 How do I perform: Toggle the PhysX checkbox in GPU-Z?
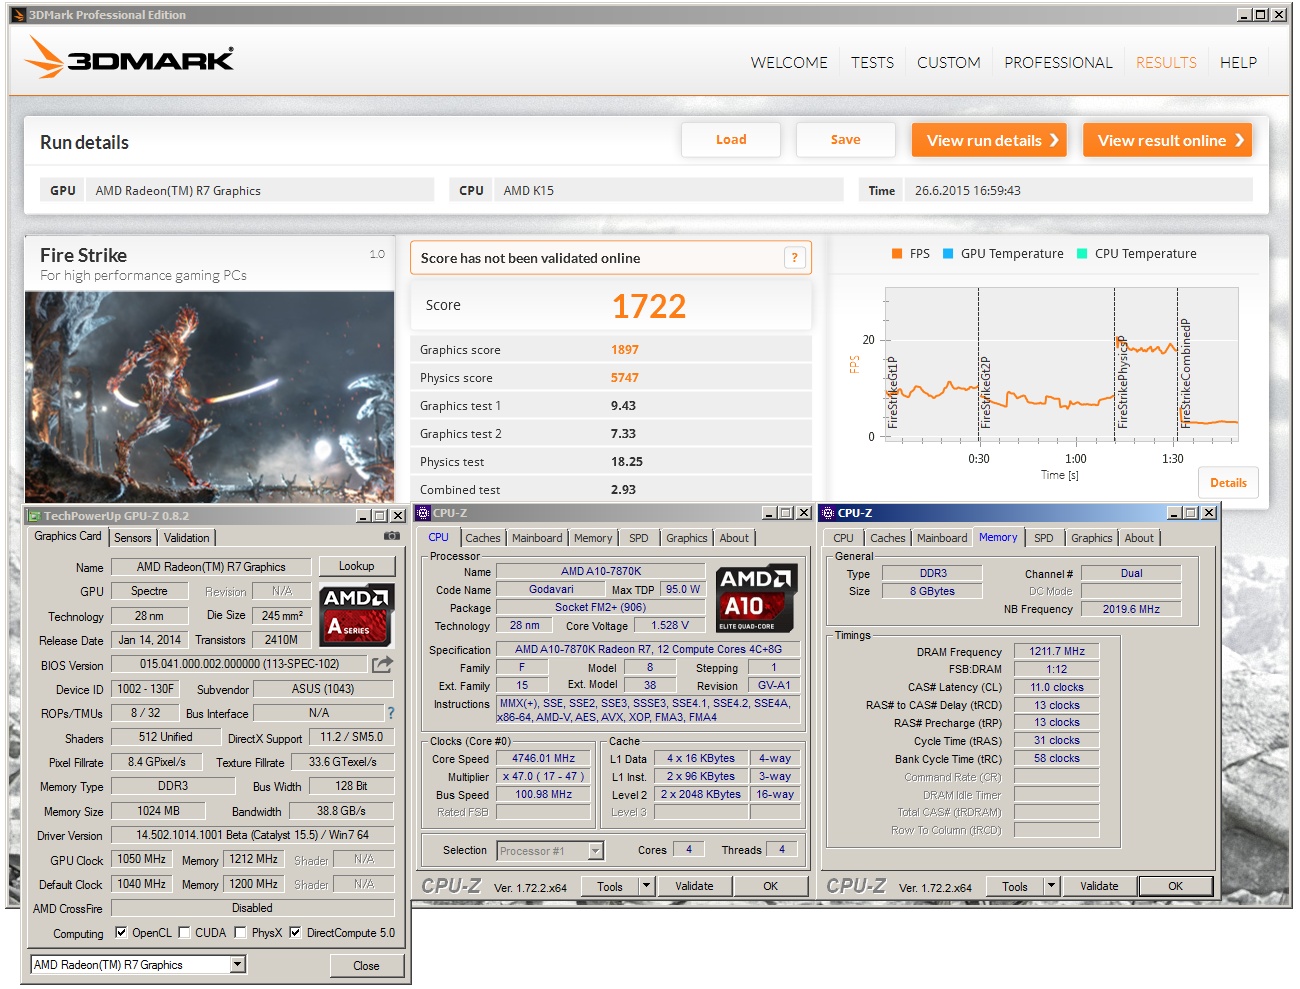click(x=240, y=932)
